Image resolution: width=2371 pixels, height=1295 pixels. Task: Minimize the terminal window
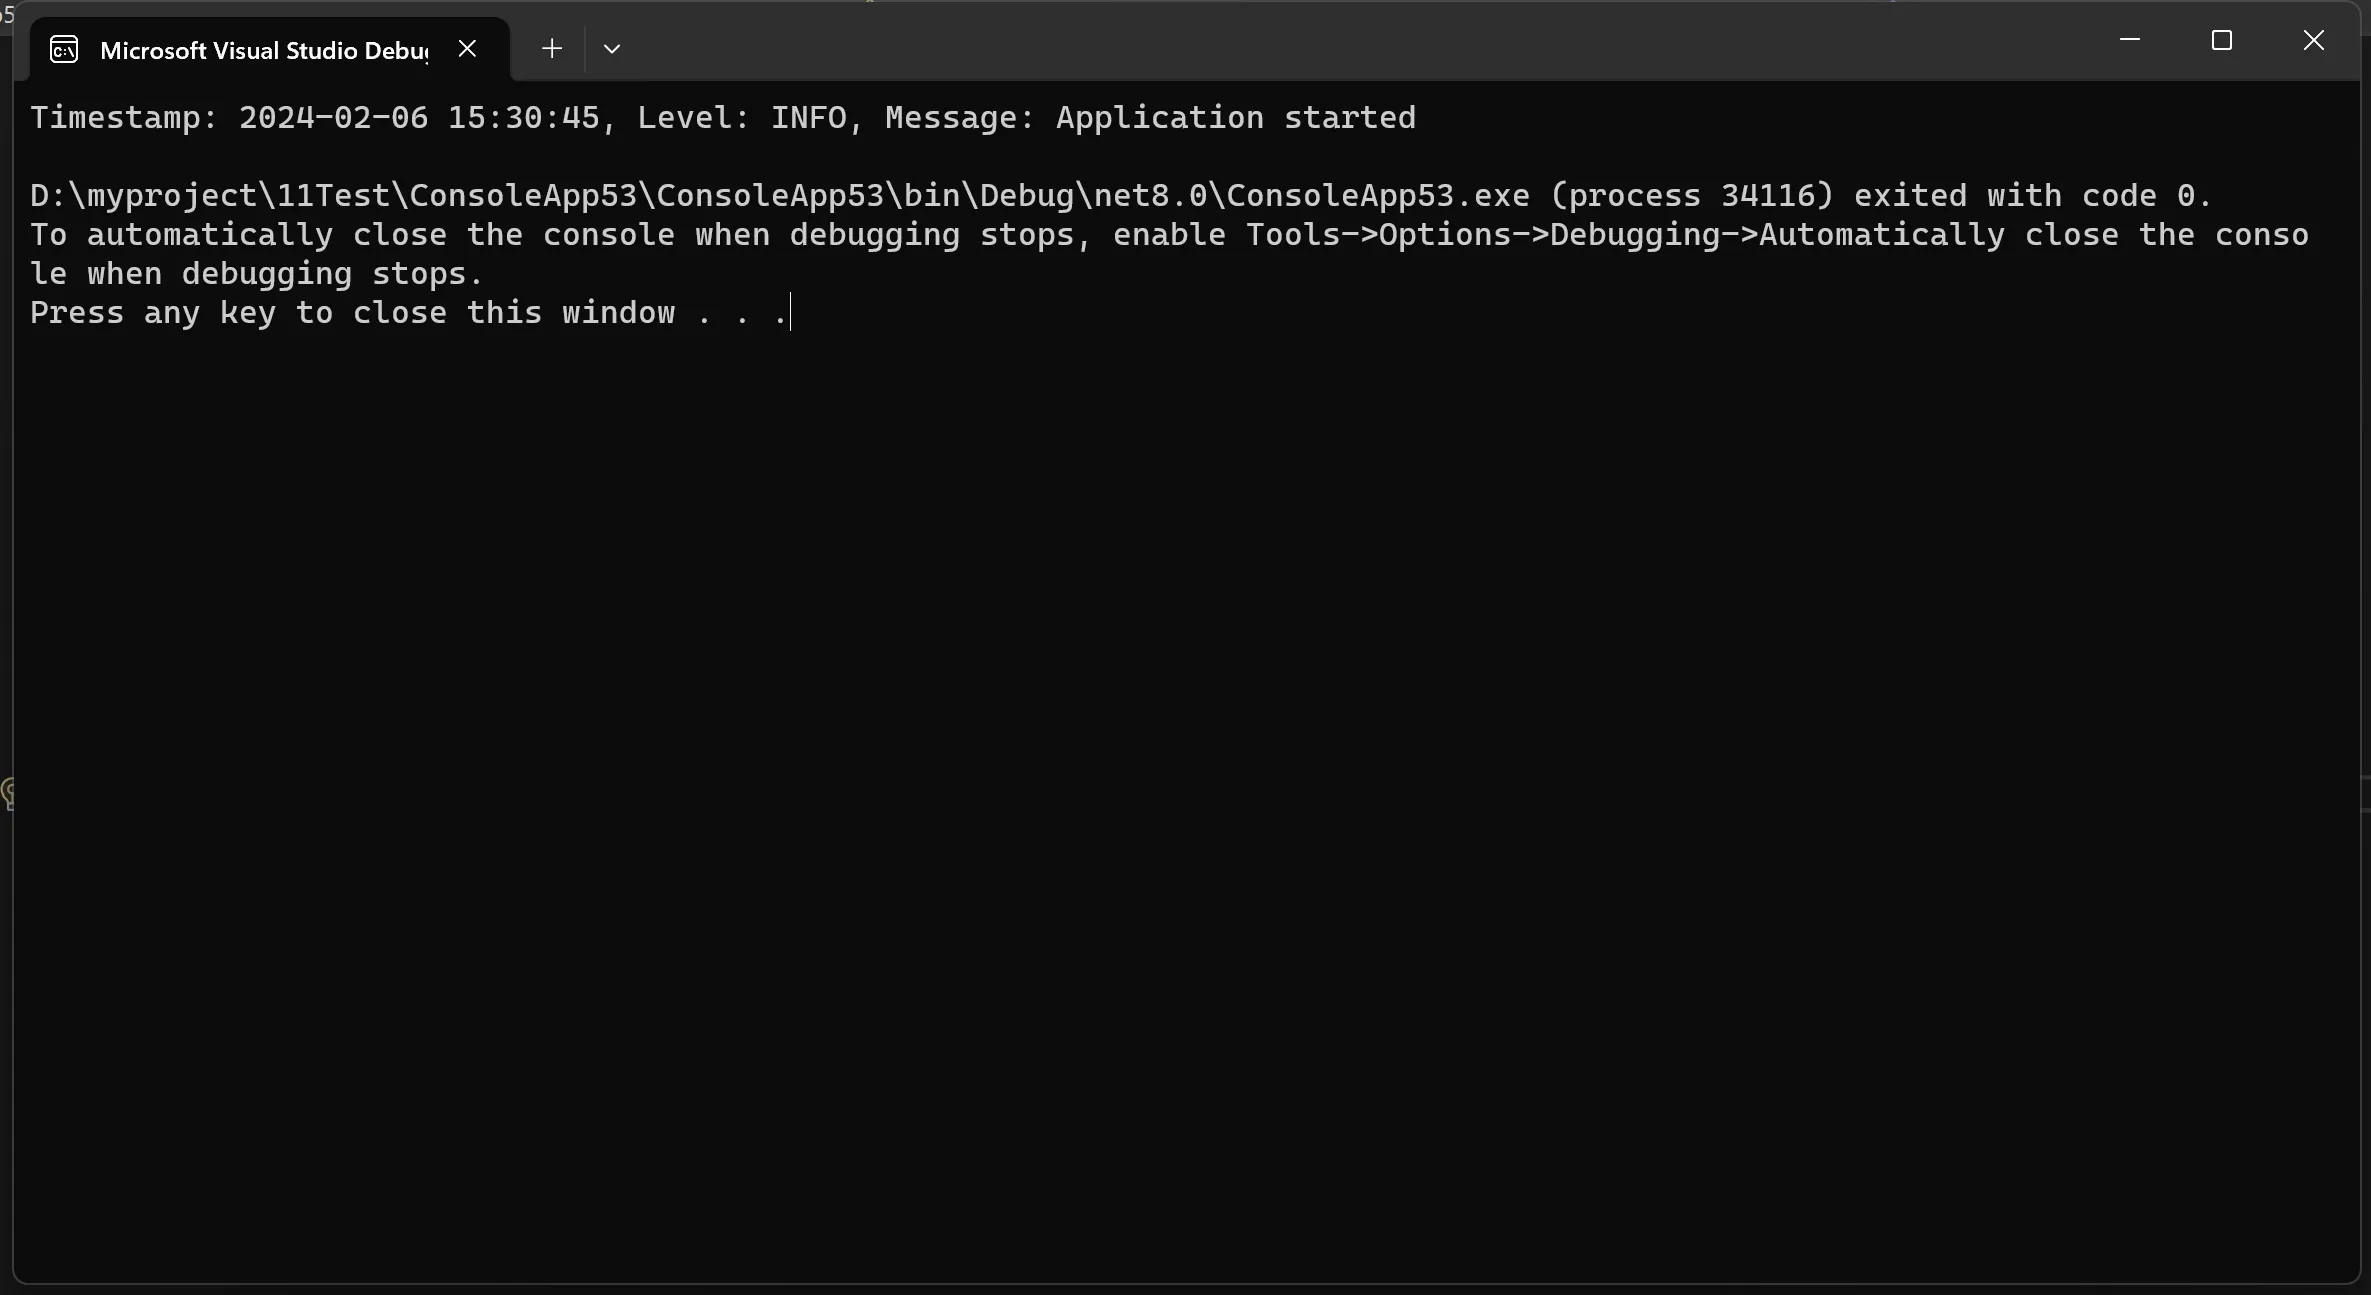click(x=2130, y=40)
